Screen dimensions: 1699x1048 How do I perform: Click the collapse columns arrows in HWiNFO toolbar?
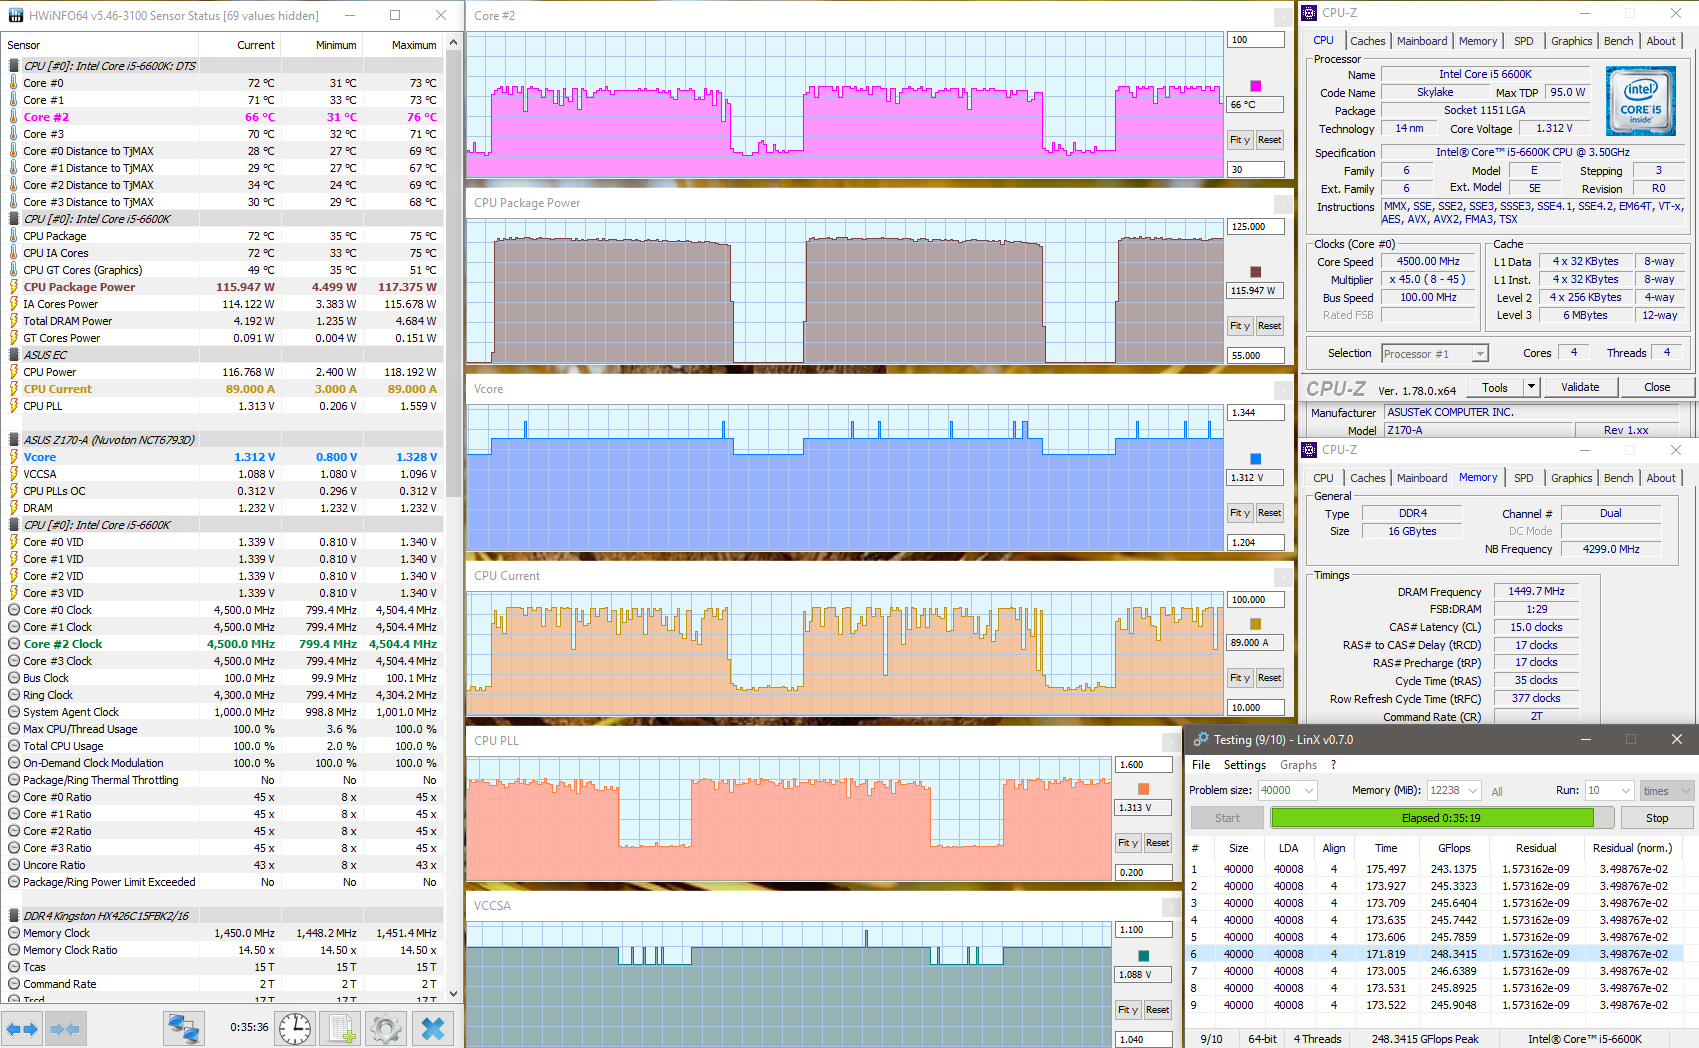(65, 1028)
